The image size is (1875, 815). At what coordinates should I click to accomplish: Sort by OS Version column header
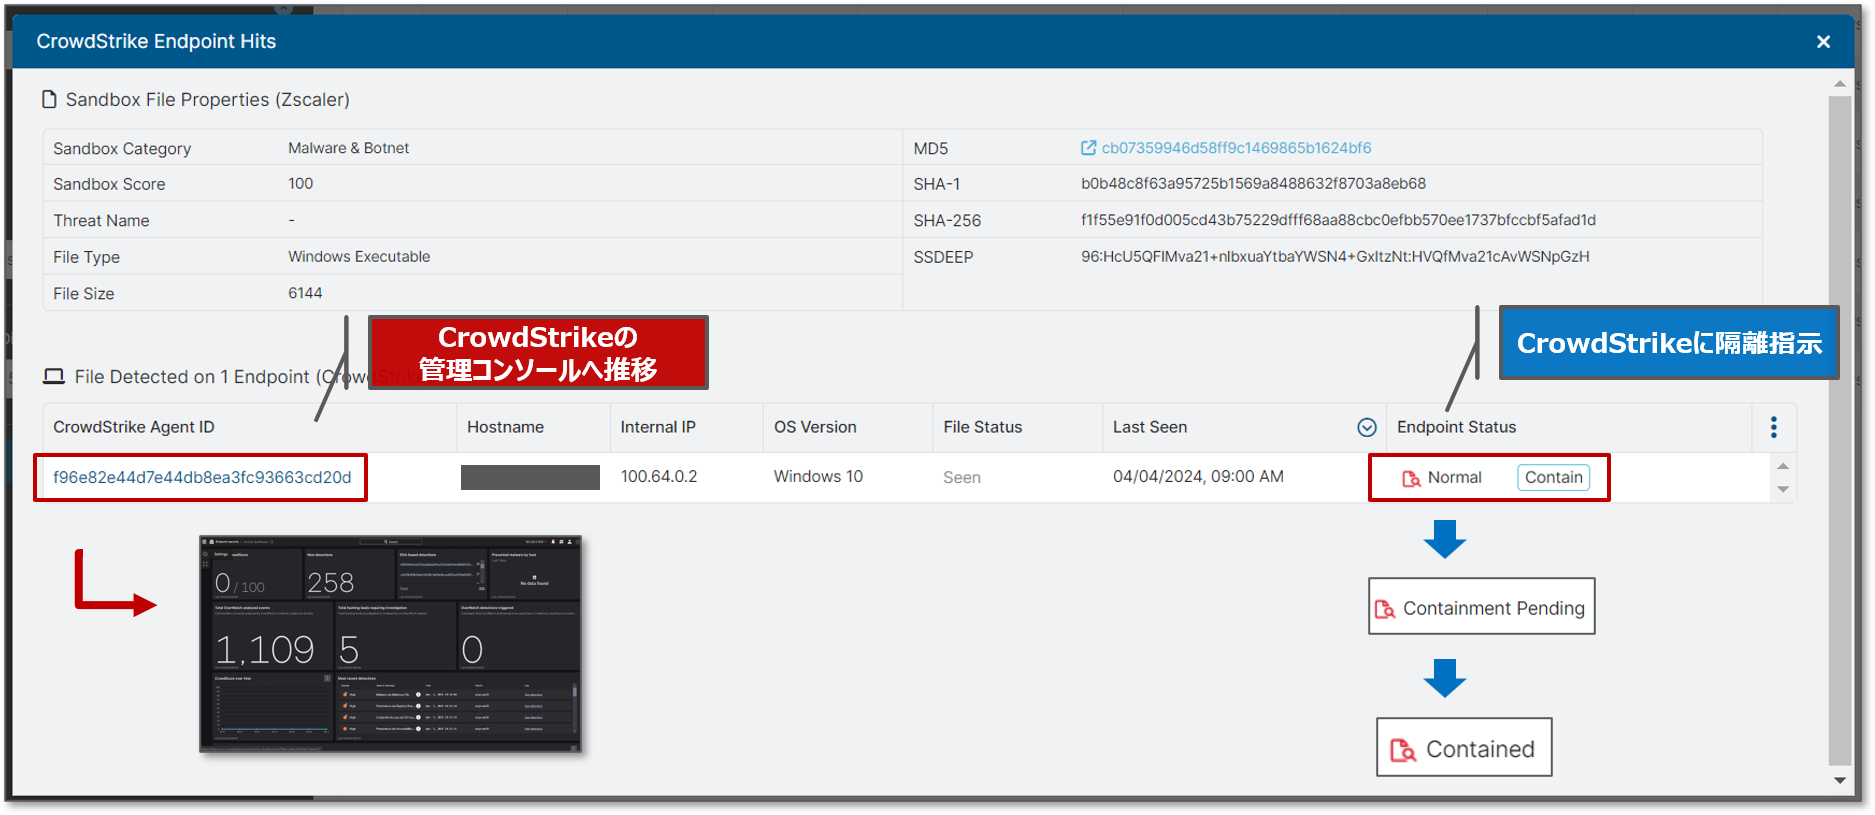coord(815,427)
